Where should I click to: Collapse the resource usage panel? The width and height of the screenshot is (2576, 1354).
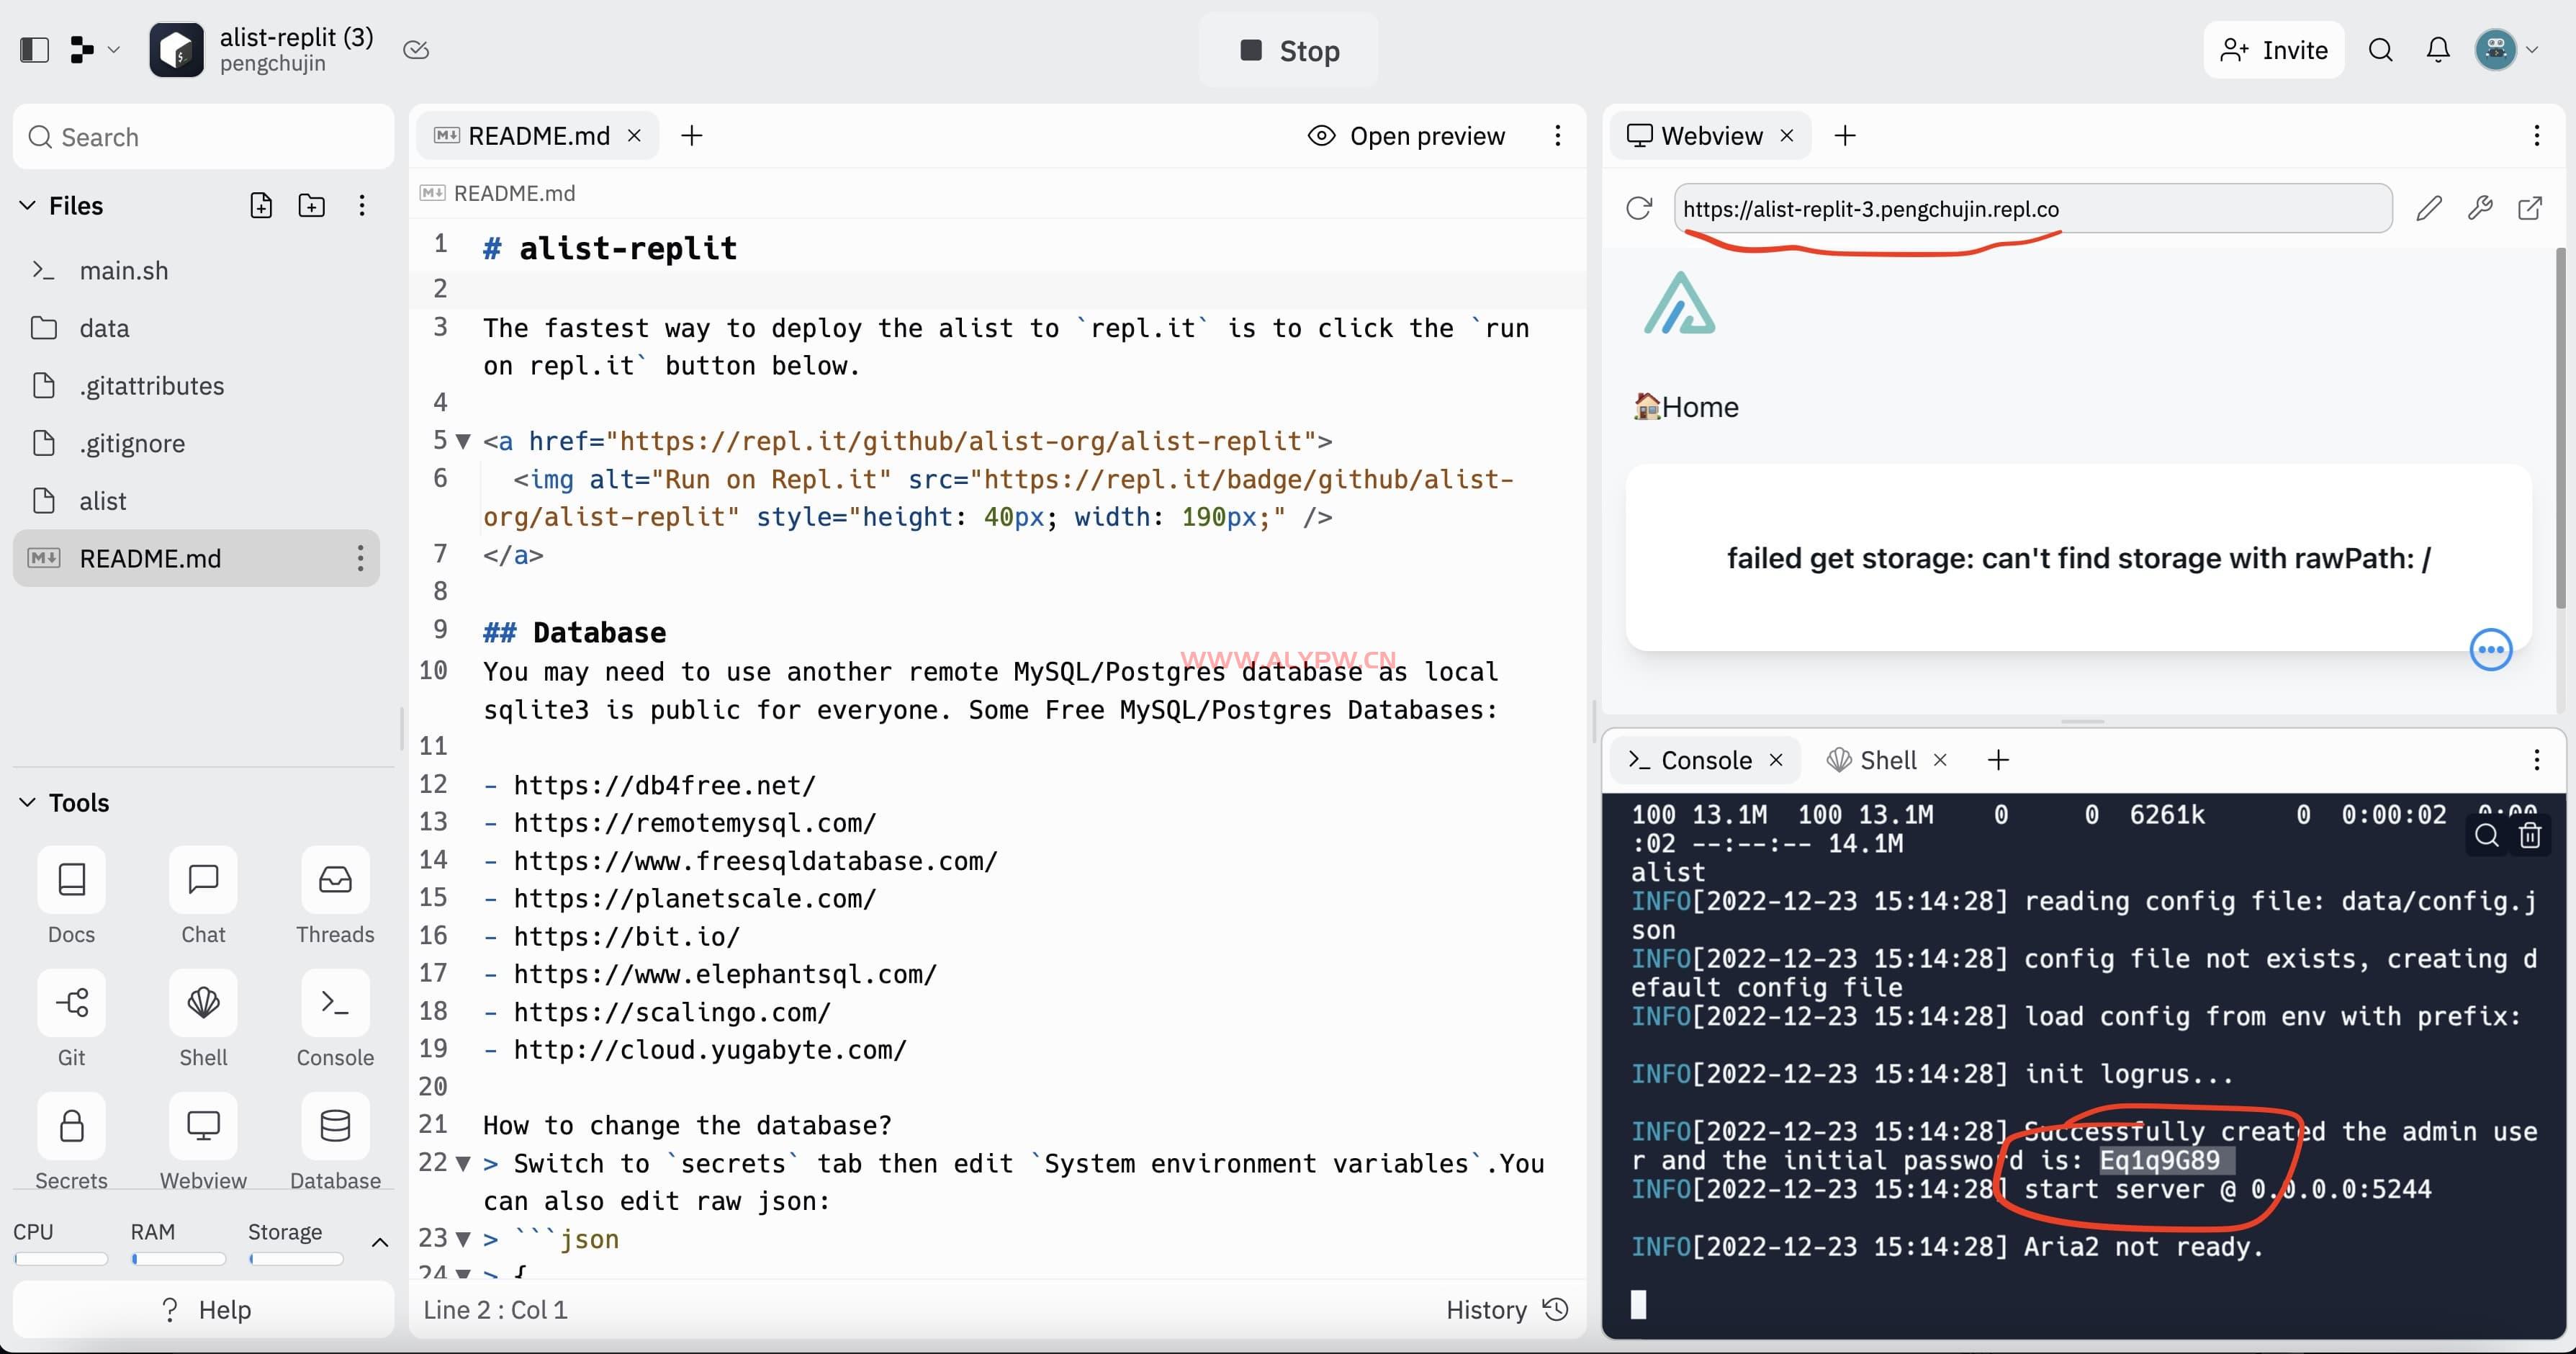pos(380,1242)
